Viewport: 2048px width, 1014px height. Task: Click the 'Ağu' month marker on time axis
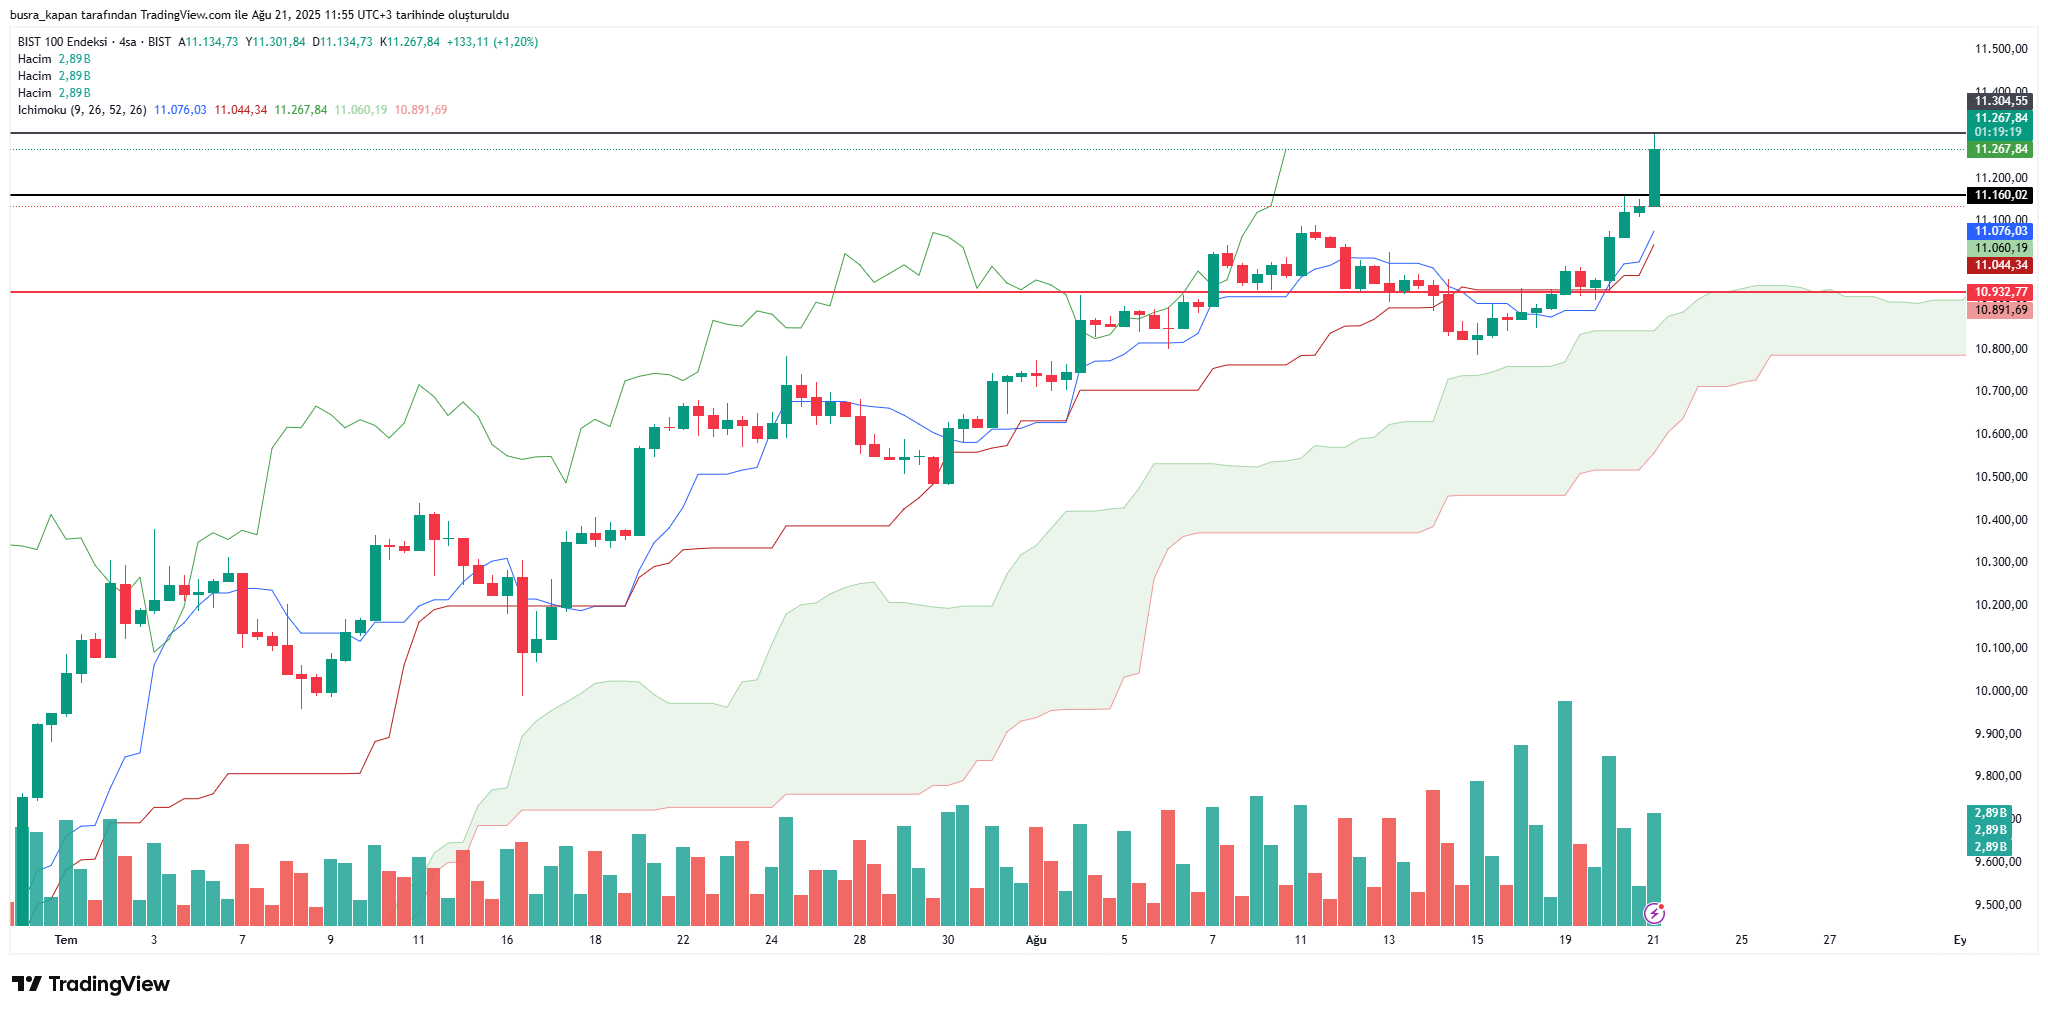(x=1036, y=940)
